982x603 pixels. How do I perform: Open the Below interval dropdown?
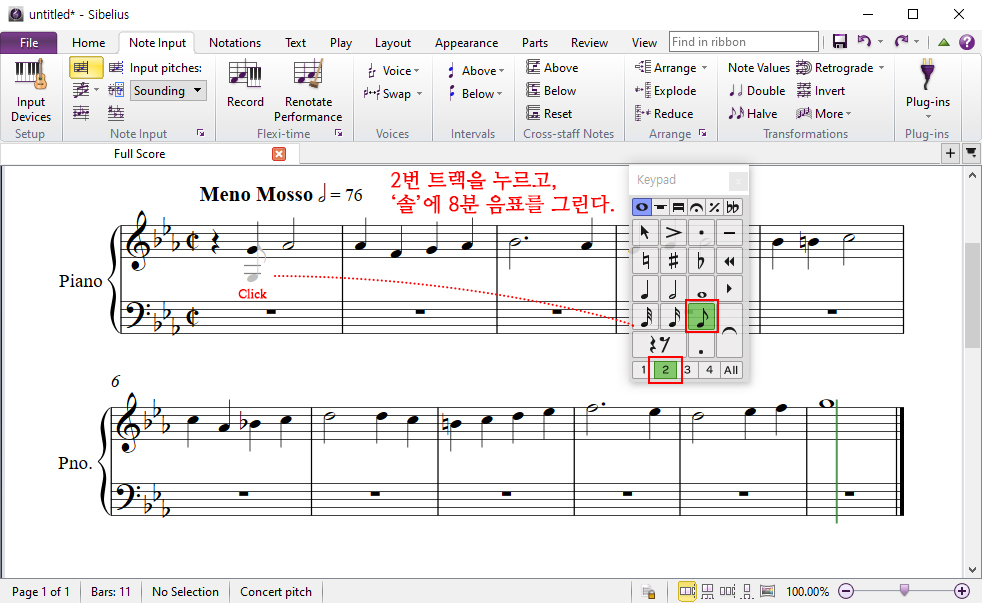[475, 94]
